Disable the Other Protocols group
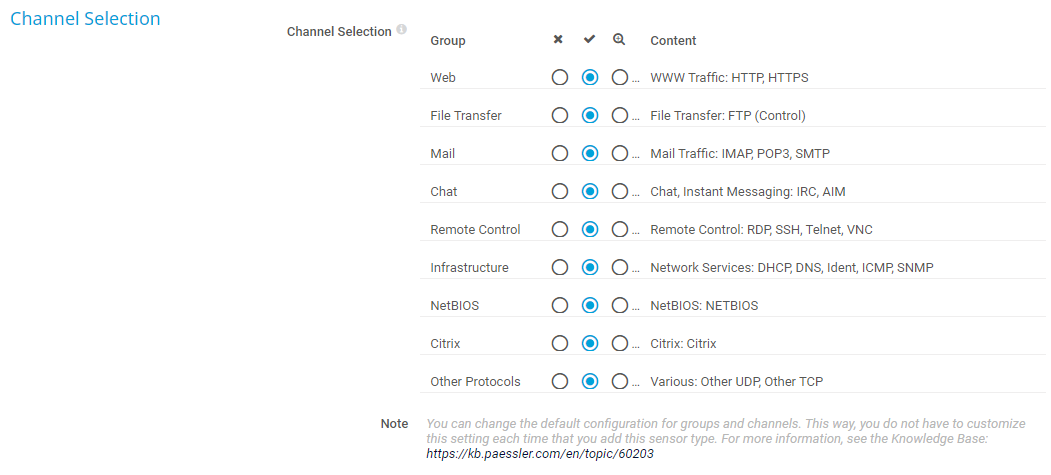 click(560, 381)
